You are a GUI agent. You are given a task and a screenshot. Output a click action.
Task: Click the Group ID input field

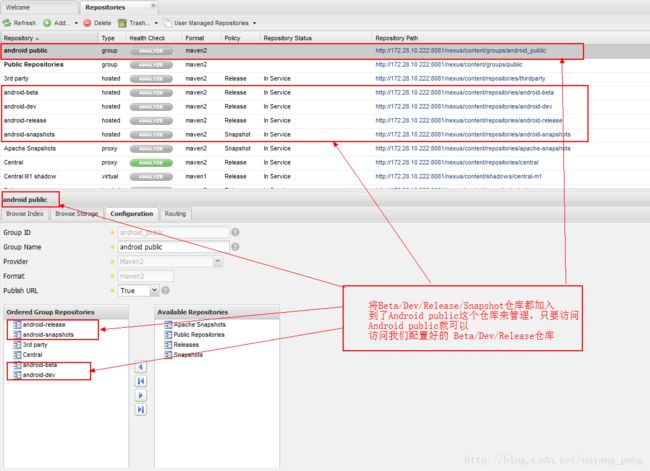[173, 233]
